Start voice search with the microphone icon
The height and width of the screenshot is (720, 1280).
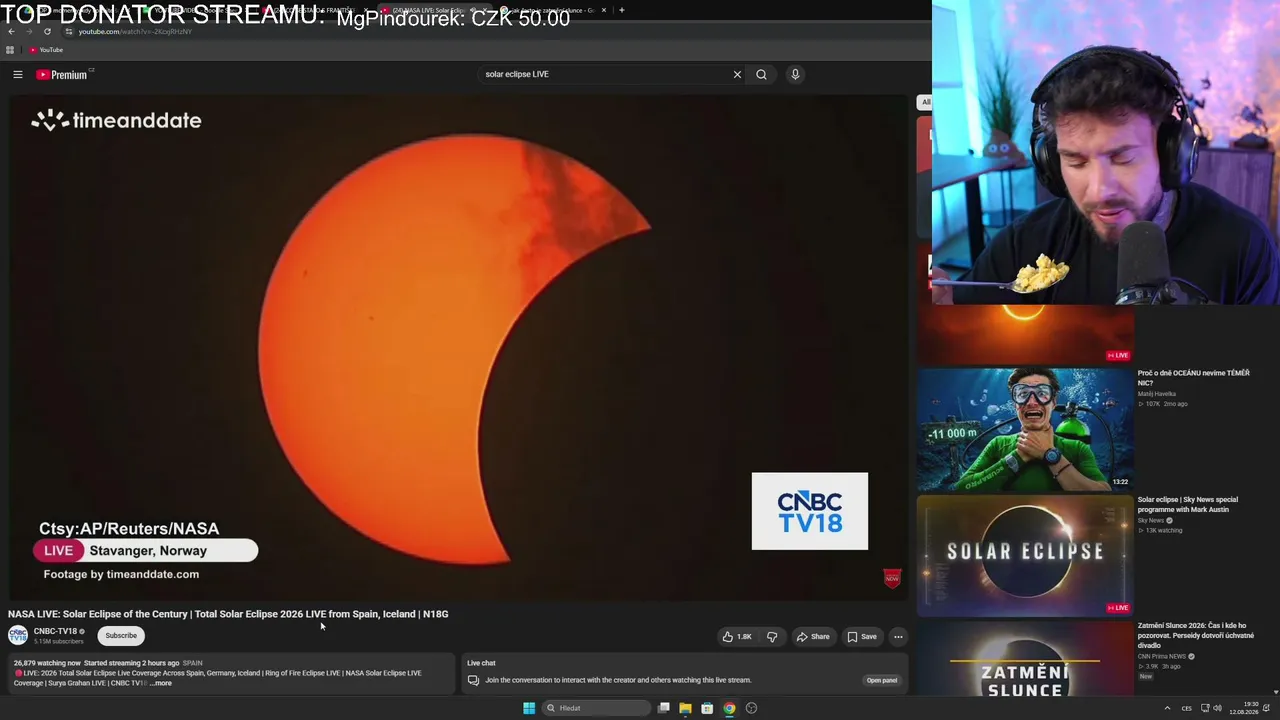pos(795,74)
